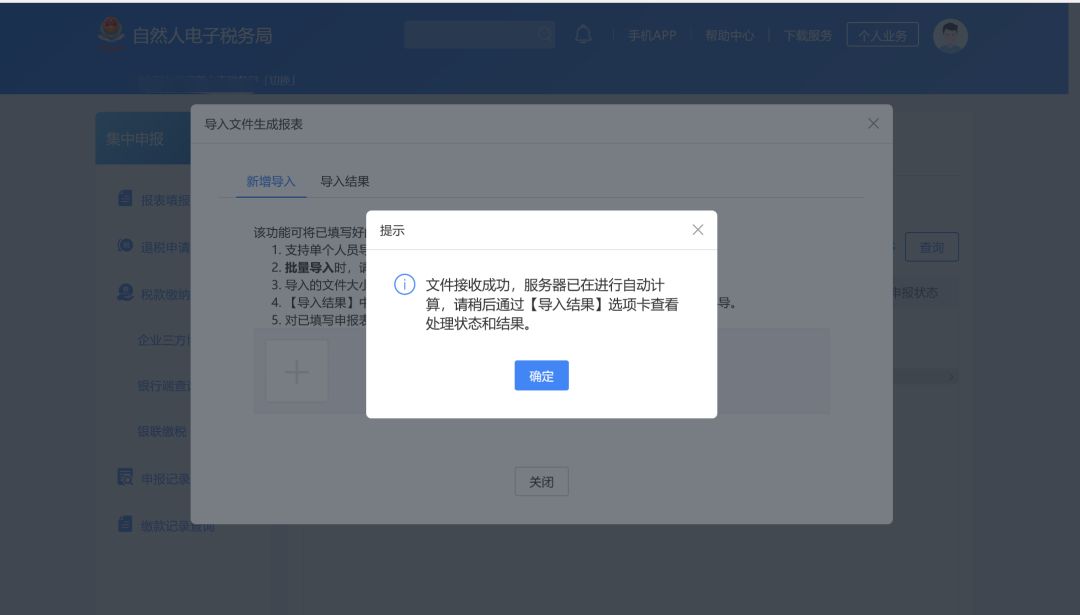Click 申报状态 column header

click(914, 293)
